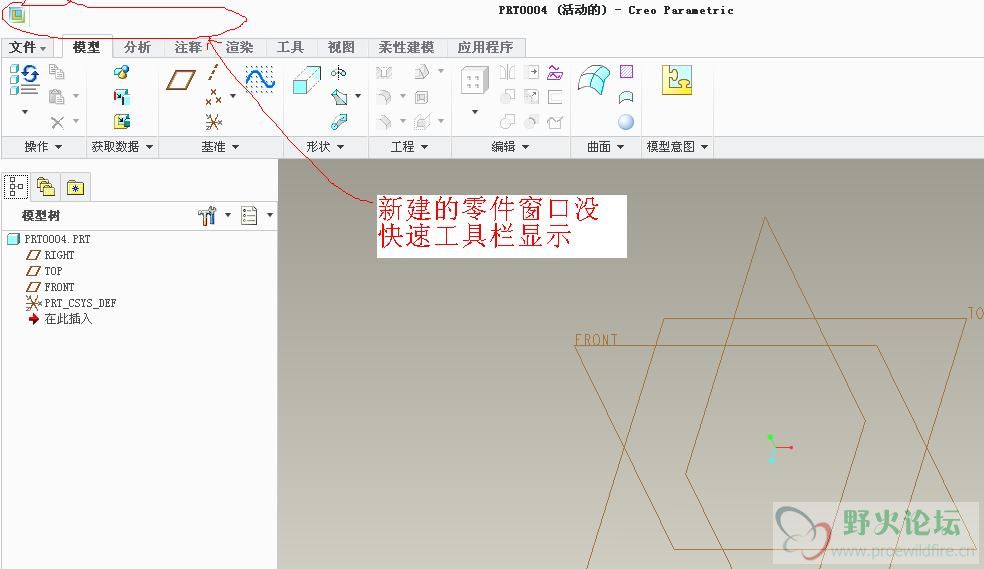Open the User-Defined Feature icon
984x569 pixels.
(122, 72)
